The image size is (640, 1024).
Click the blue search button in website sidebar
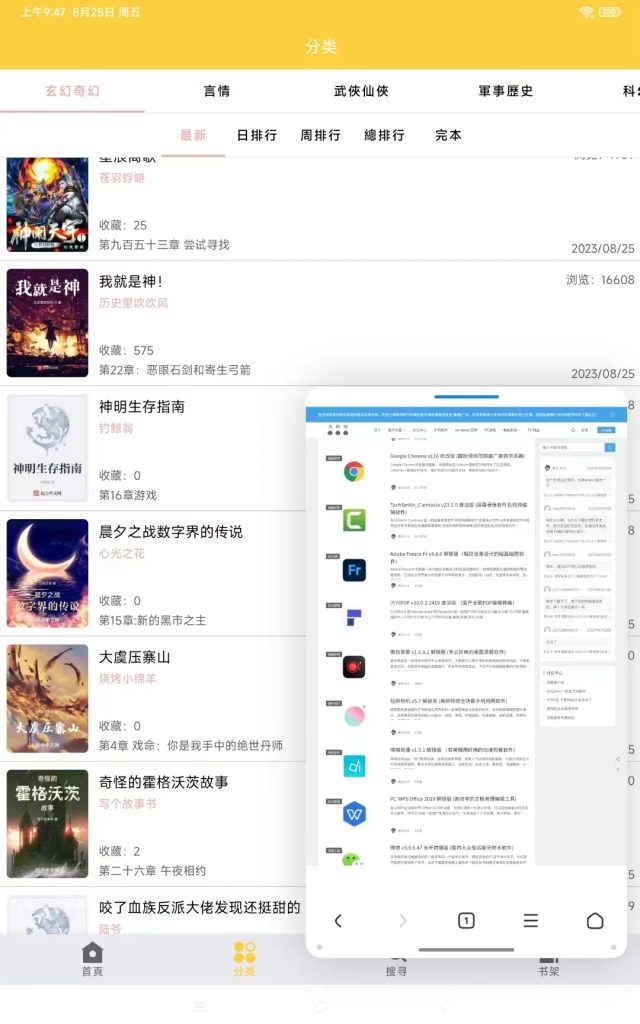609,447
